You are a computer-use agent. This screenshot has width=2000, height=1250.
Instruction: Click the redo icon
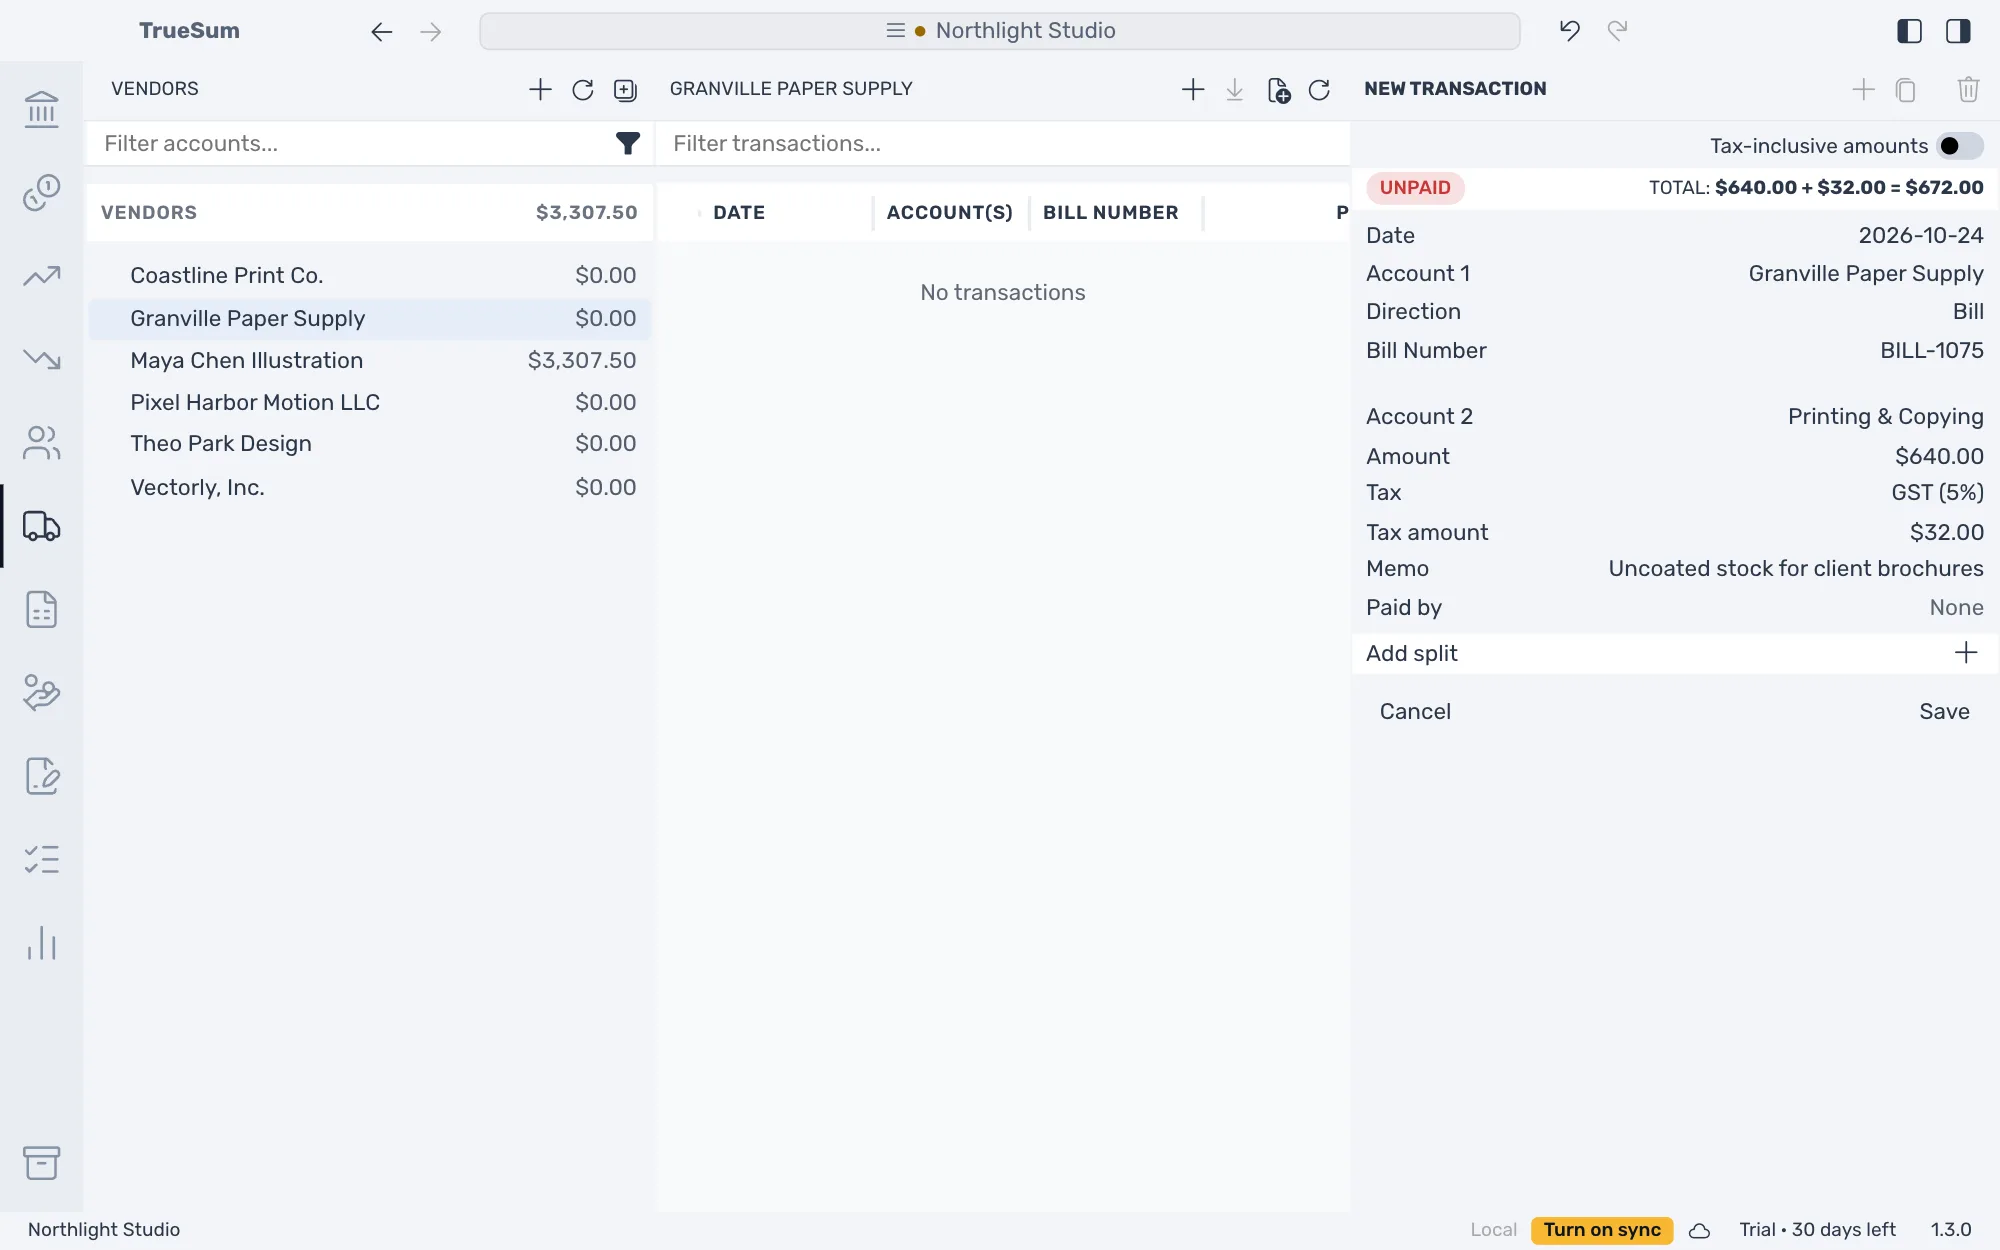[x=1618, y=31]
